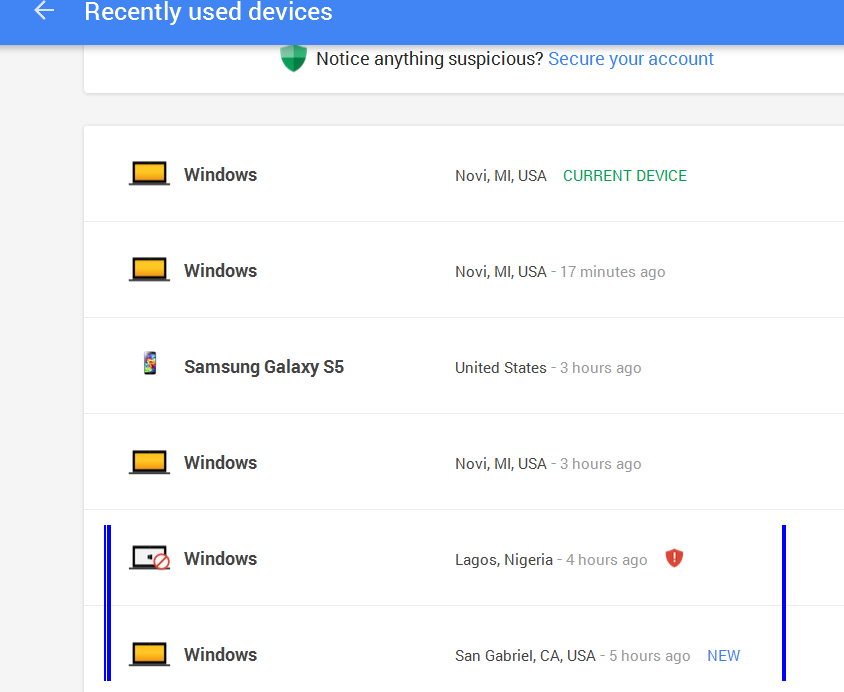
Task: Open the Samsung Galaxy S5 device entry
Action: click(x=464, y=366)
